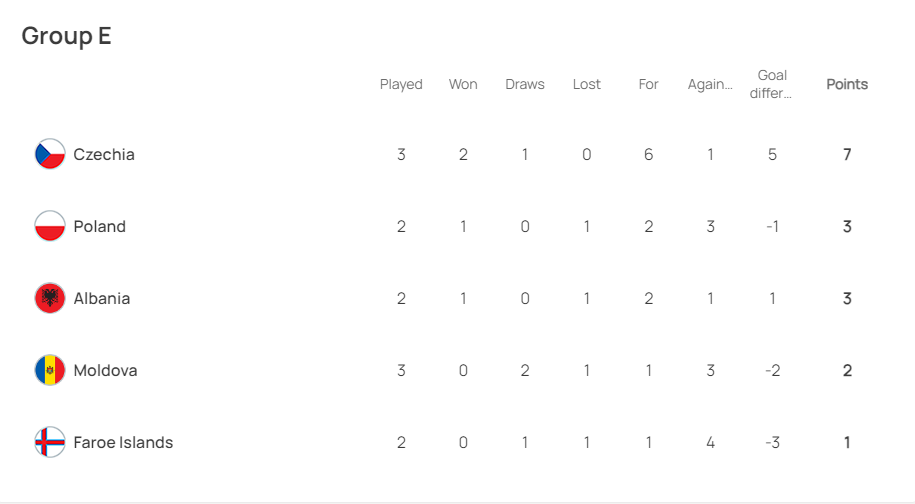Click the Czechia flag icon
The width and height of the screenshot is (915, 504).
50,154
